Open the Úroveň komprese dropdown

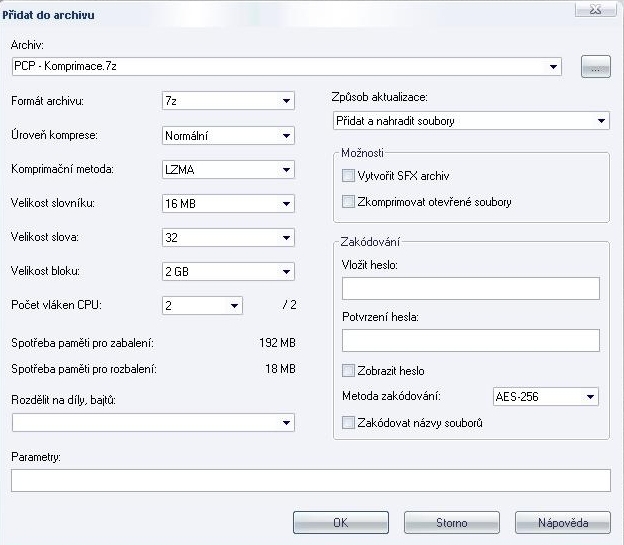coord(228,136)
